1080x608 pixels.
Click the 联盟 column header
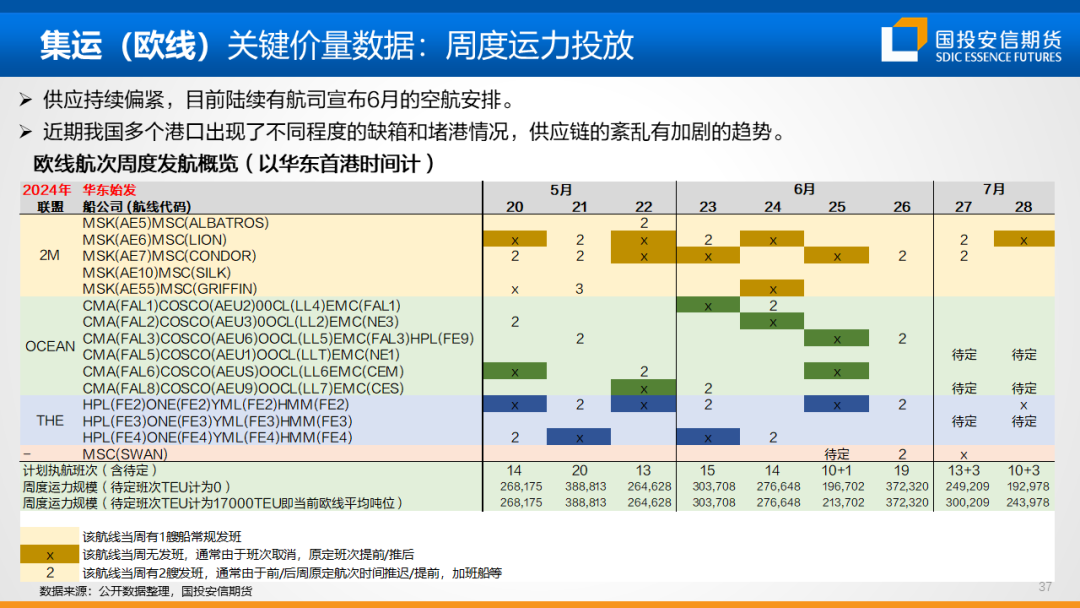[50, 207]
